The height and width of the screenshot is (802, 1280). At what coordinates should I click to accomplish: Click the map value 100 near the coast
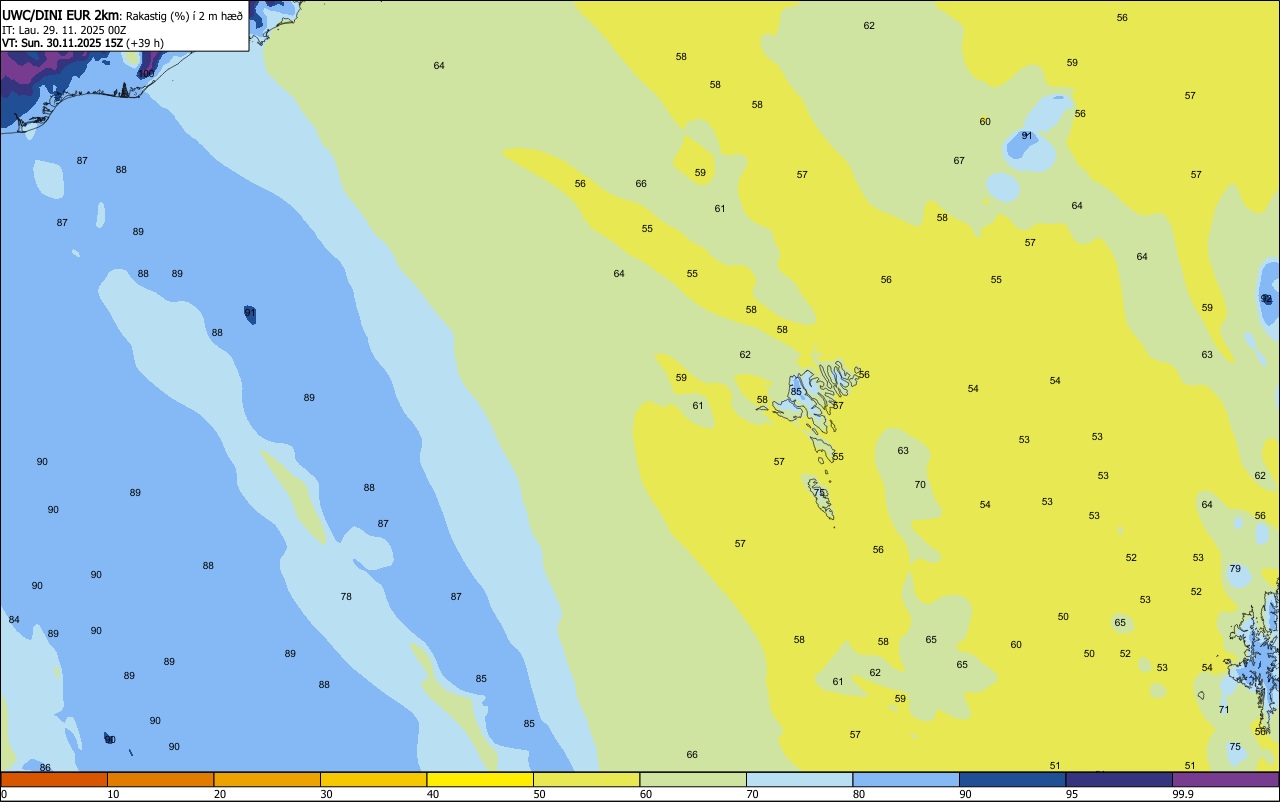pyautogui.click(x=147, y=73)
